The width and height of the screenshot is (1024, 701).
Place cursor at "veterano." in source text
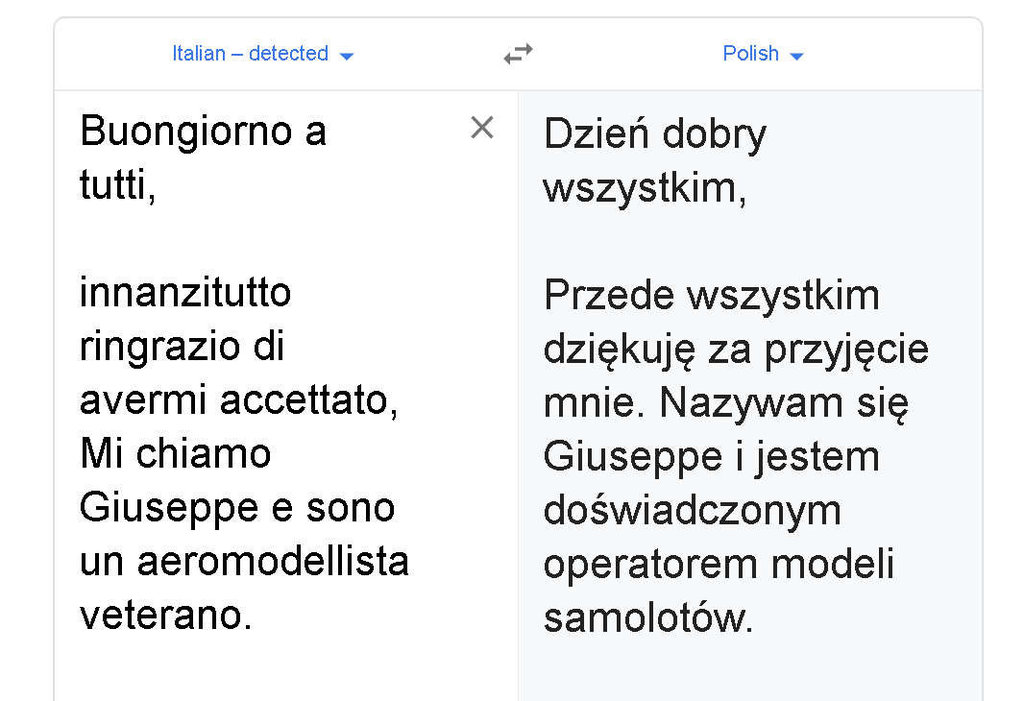(165, 616)
